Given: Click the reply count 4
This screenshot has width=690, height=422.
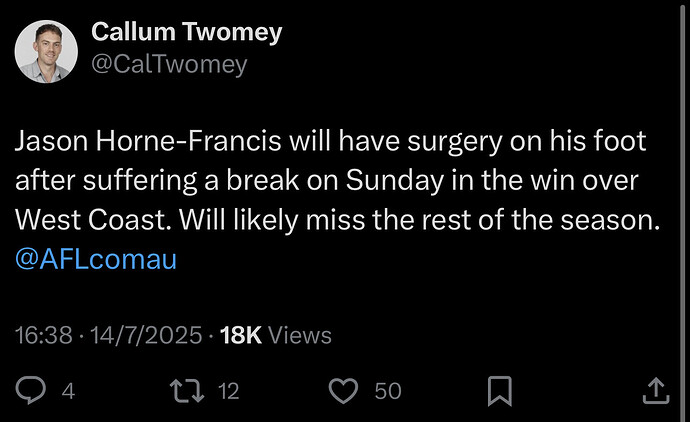Looking at the screenshot, I should pyautogui.click(x=68, y=391).
